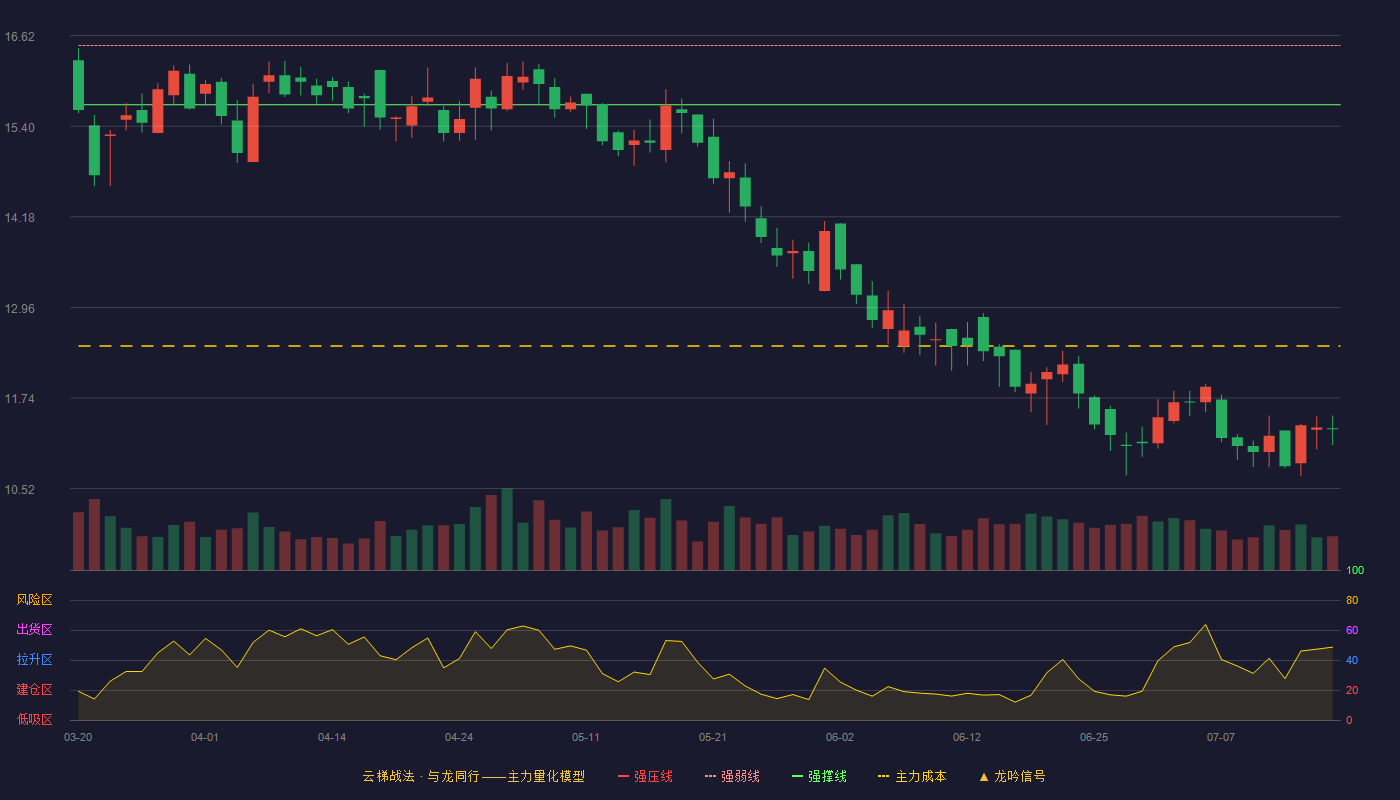
Task: Toggle the 强压线 legend entry
Action: tap(645, 776)
